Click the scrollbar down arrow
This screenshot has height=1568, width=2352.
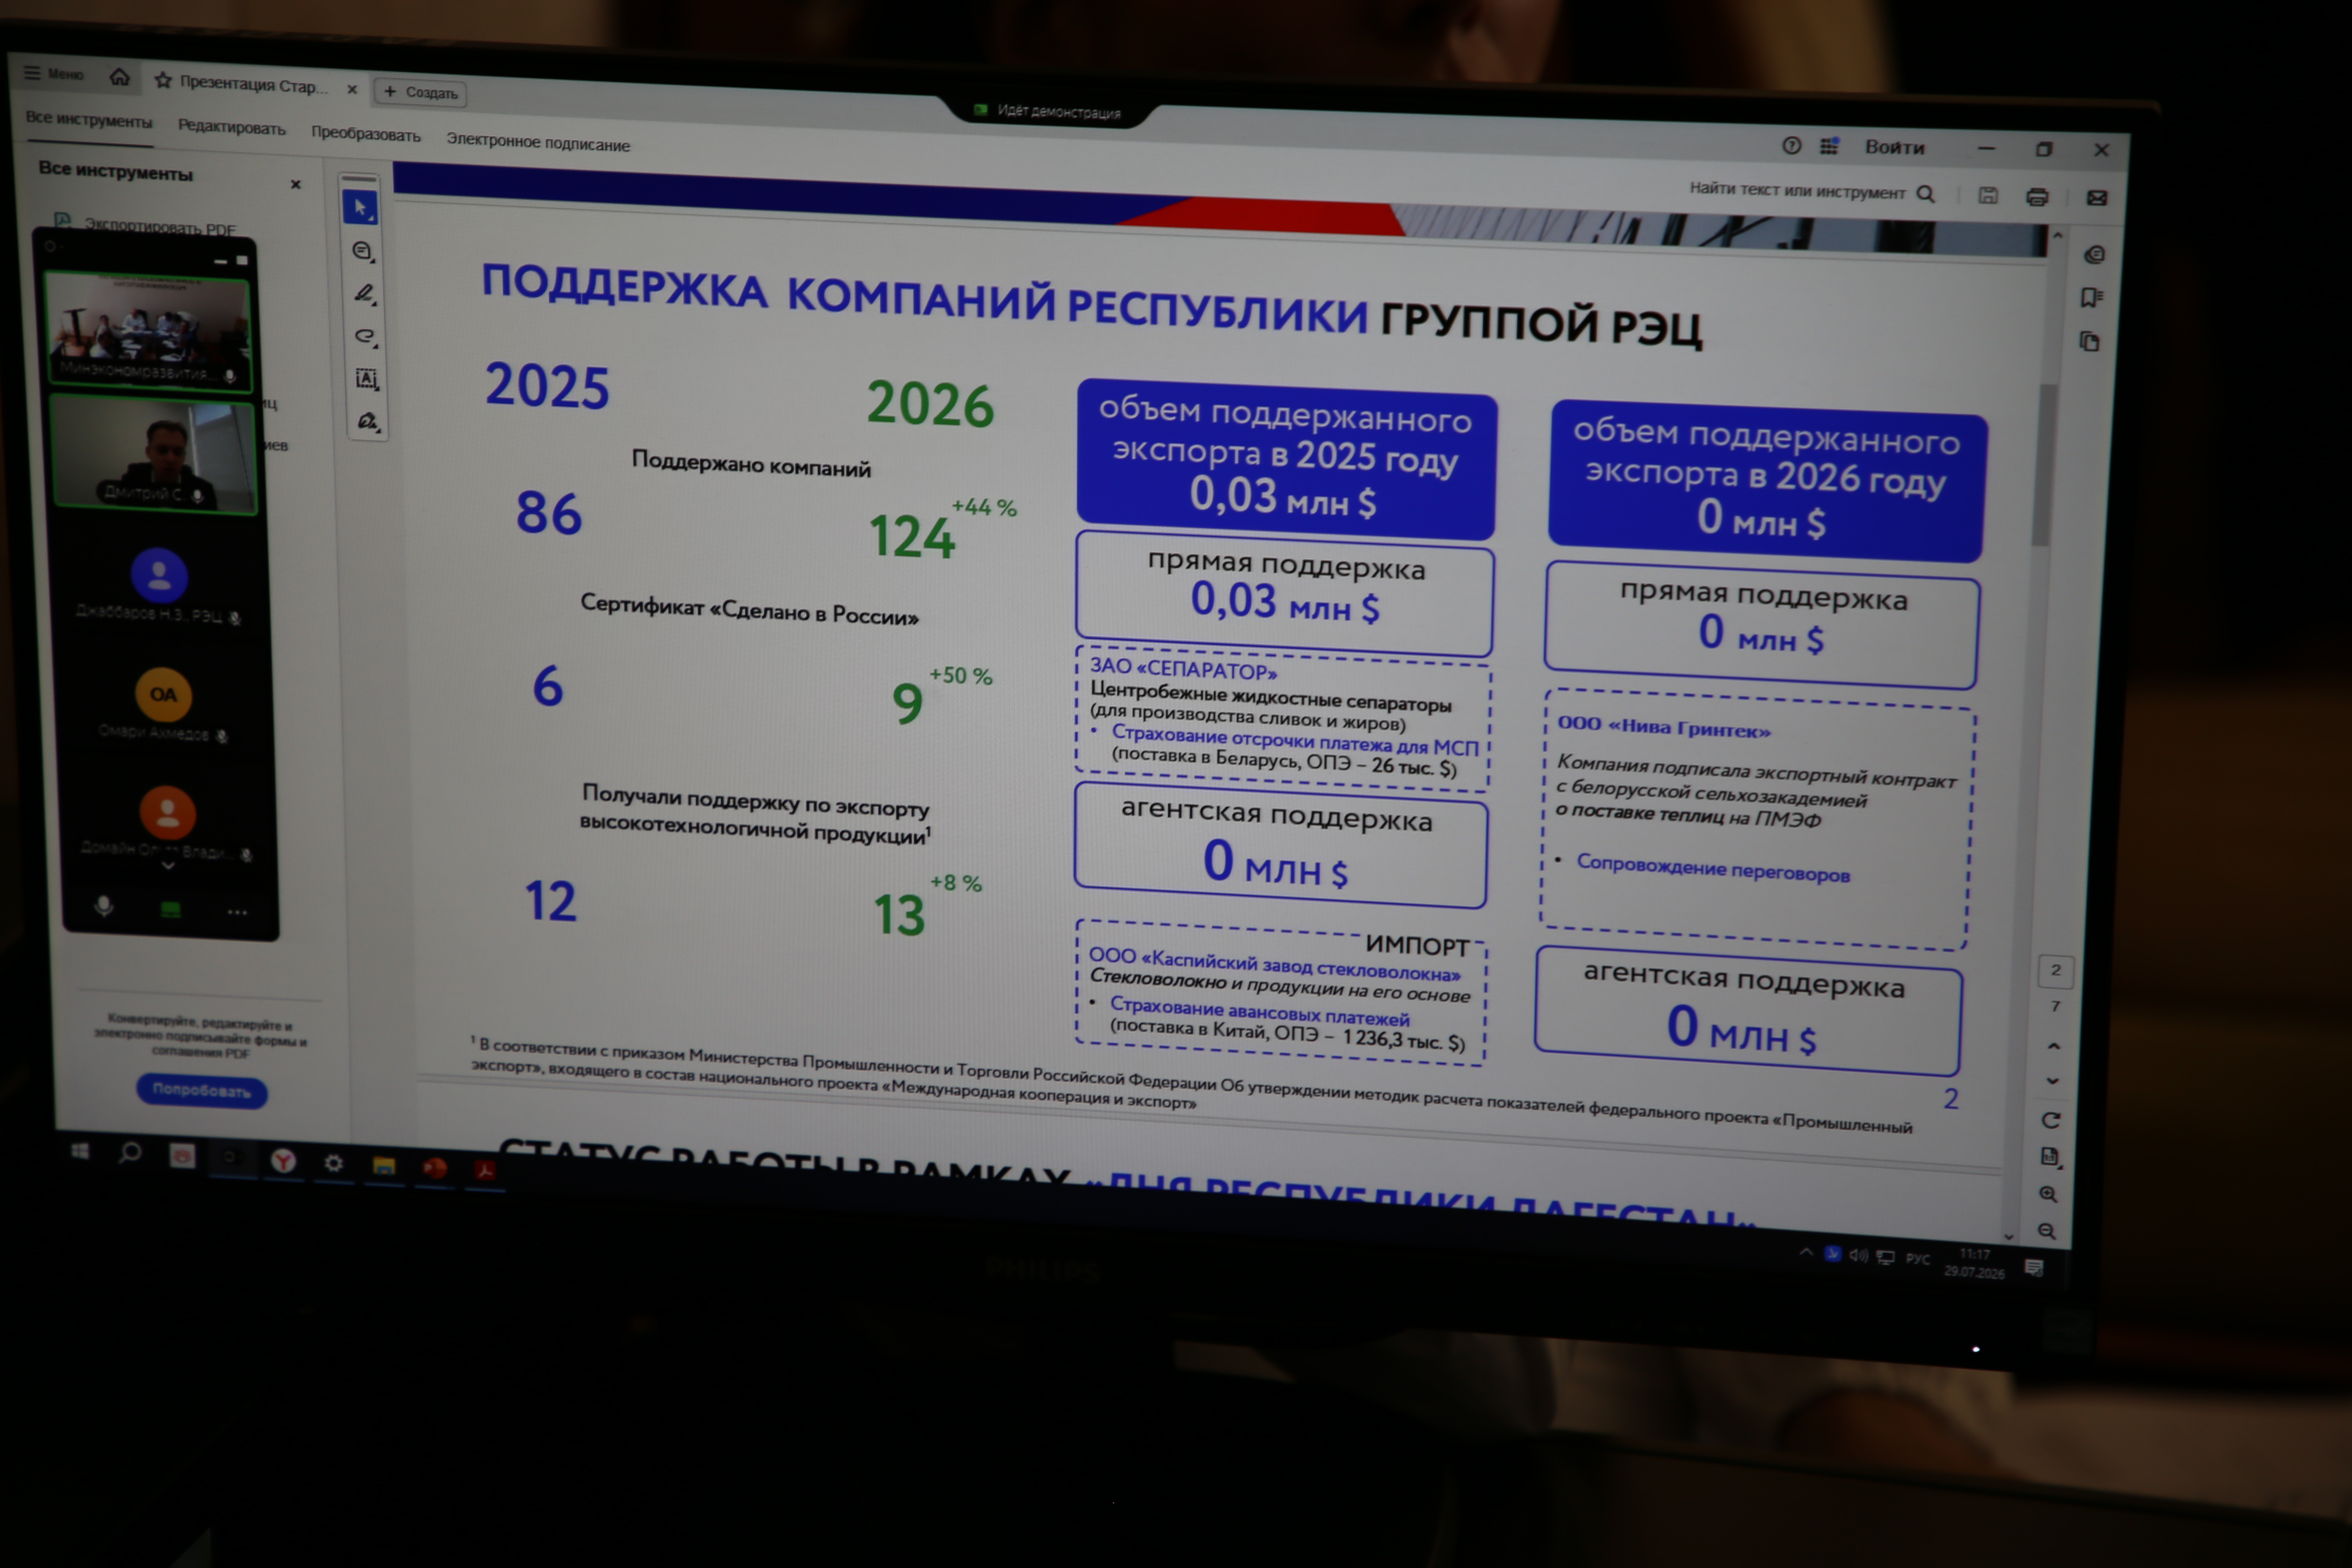coord(2008,1237)
